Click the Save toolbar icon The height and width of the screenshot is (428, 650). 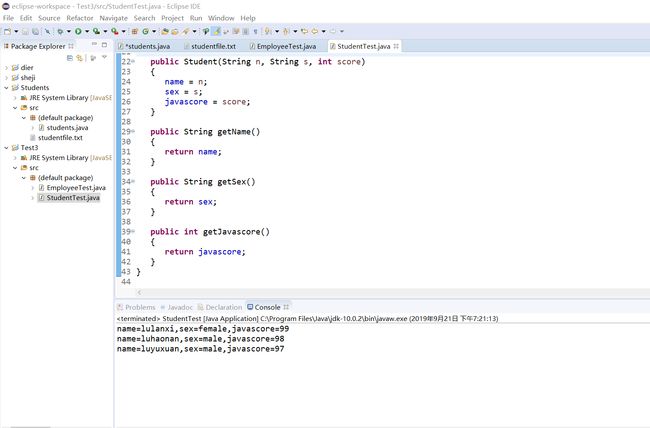pos(25,32)
